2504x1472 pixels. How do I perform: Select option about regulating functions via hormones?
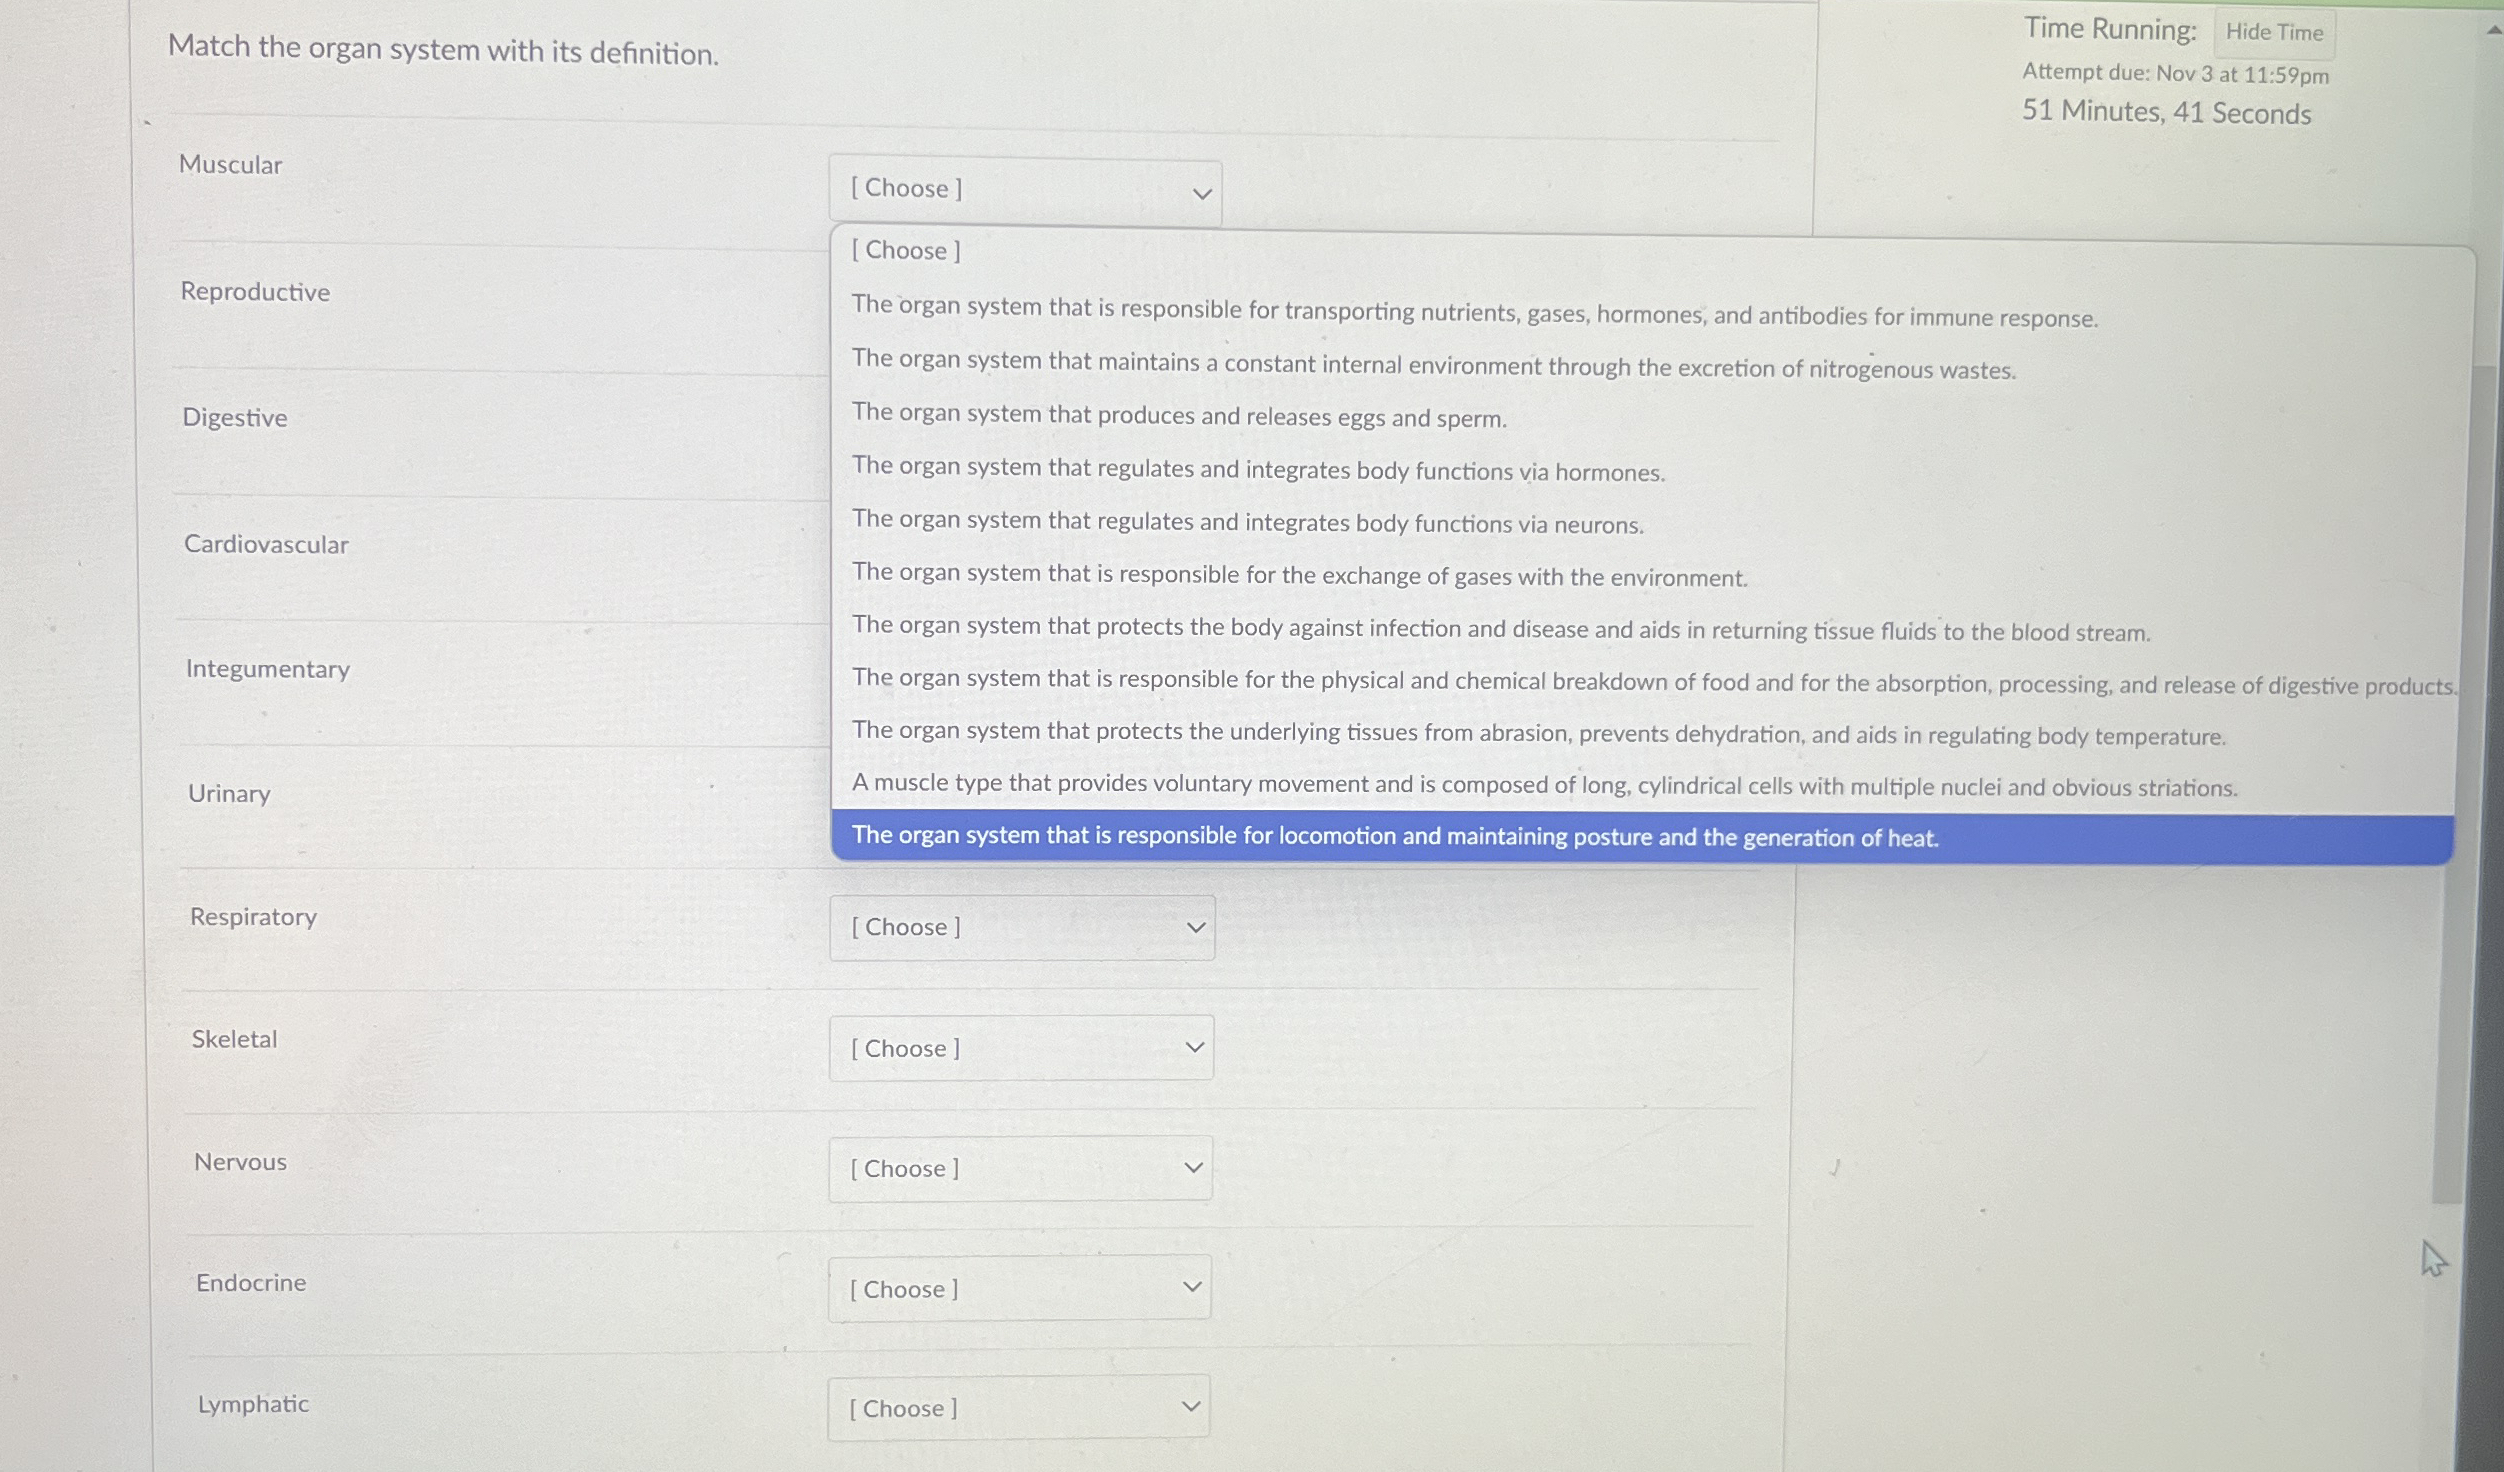point(1258,469)
